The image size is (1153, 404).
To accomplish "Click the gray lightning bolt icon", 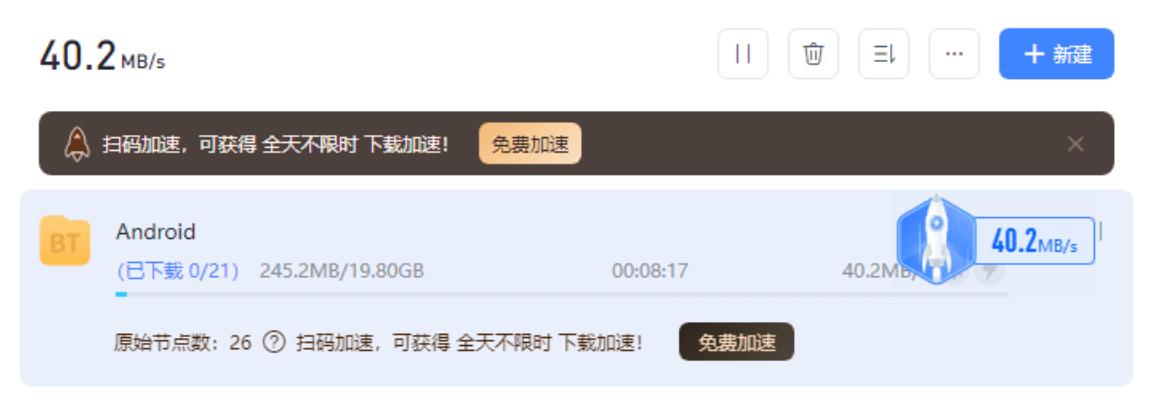I will click(990, 272).
